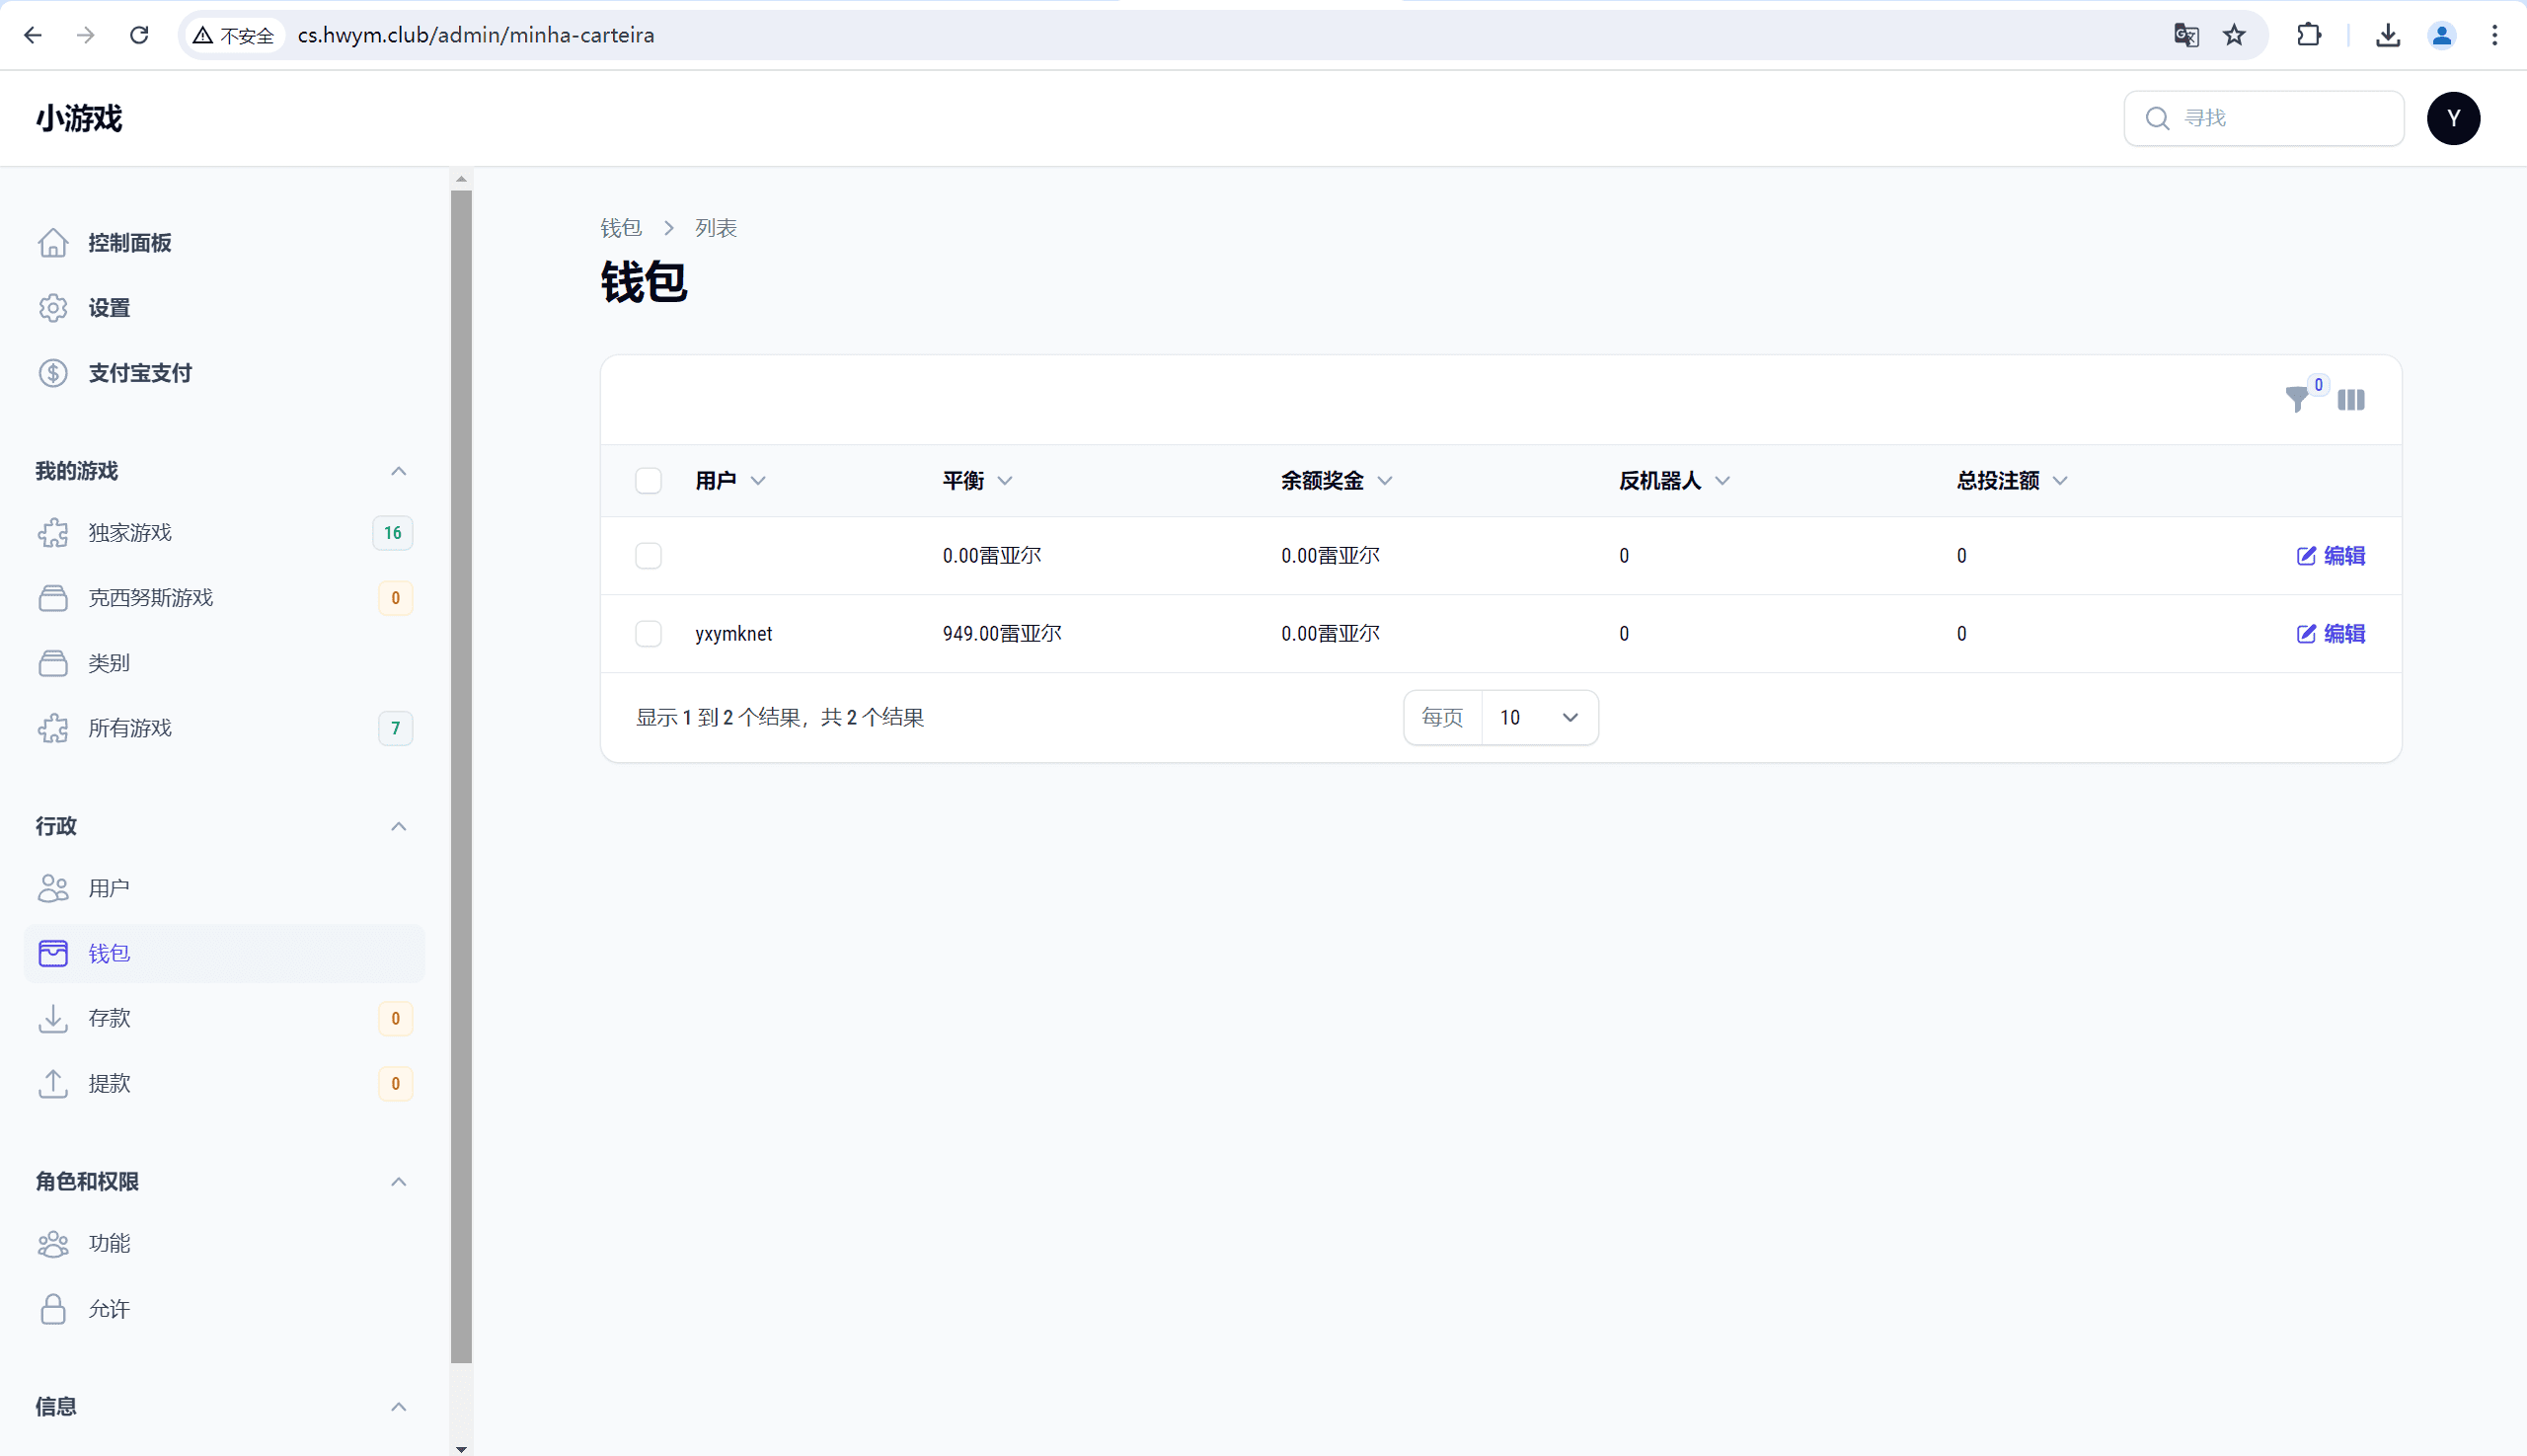Screen dimensions: 2527x1456
Task: Collapse the 我的游戏 sidebar section
Action: [398, 471]
